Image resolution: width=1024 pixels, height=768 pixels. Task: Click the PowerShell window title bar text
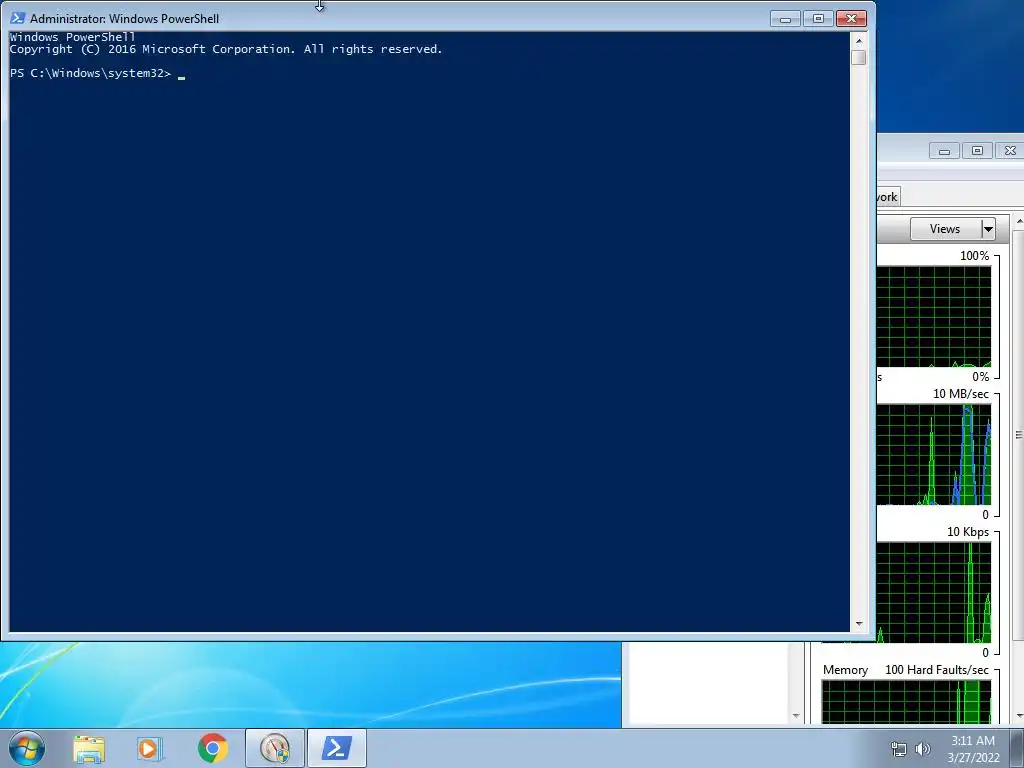click(x=124, y=19)
